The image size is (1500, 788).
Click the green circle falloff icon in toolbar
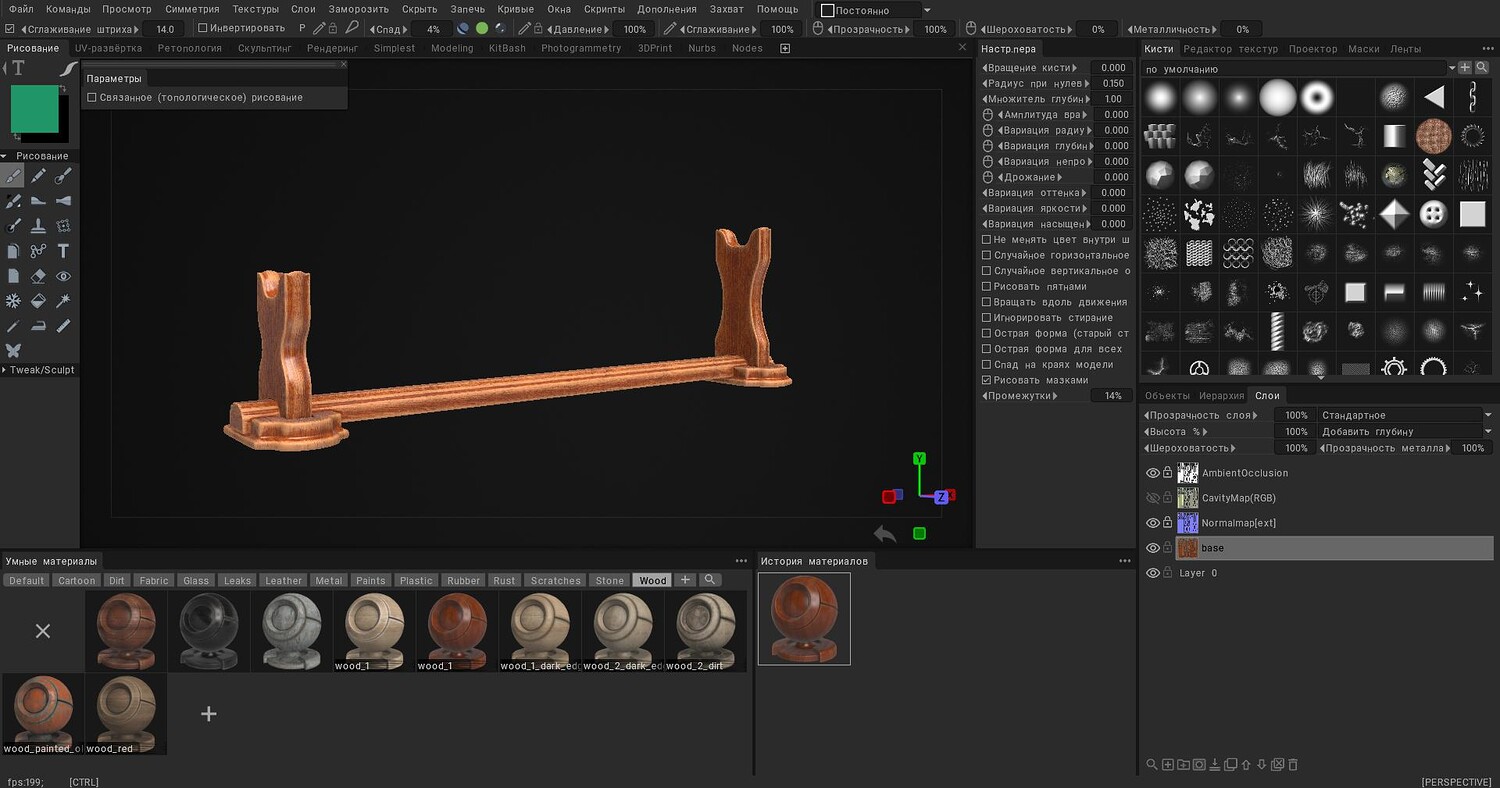click(482, 29)
